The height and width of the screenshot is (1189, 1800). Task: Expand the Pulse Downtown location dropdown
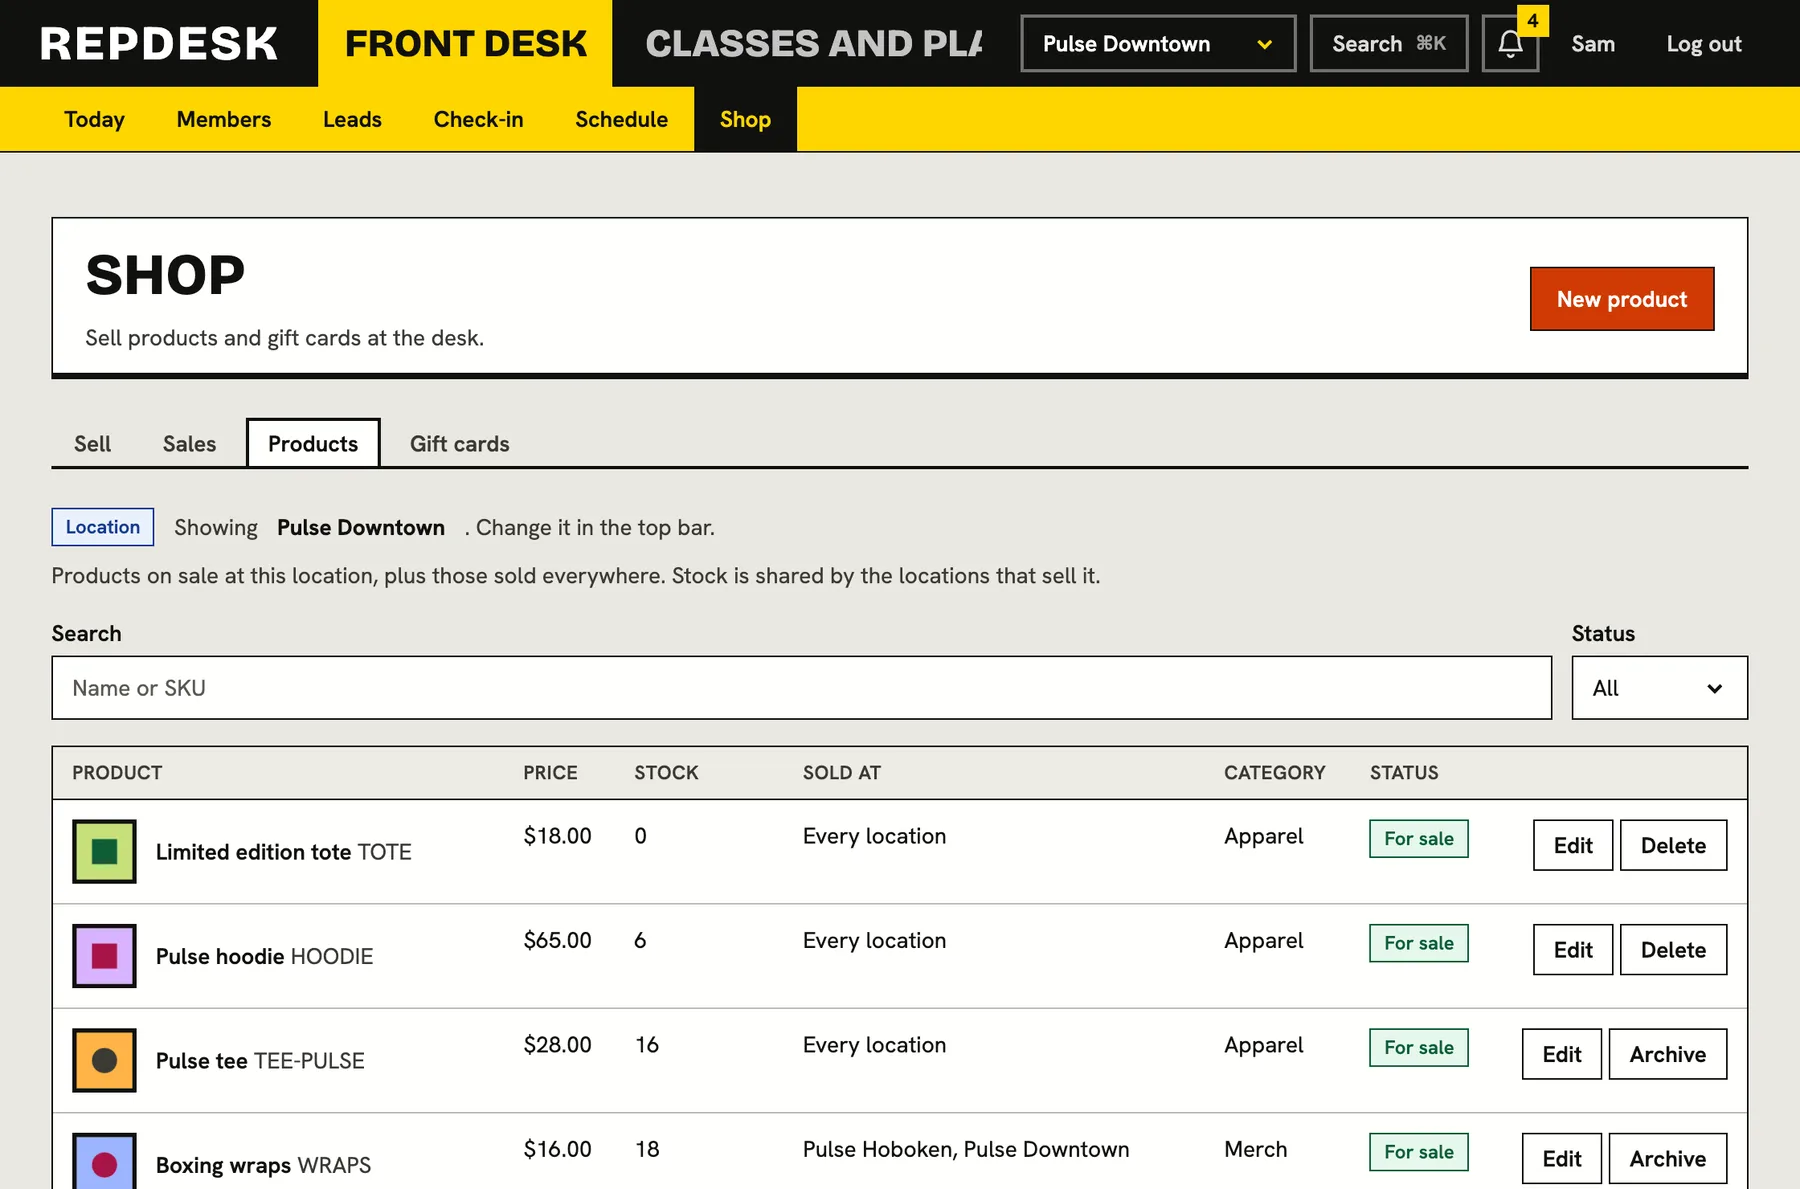pos(1158,44)
